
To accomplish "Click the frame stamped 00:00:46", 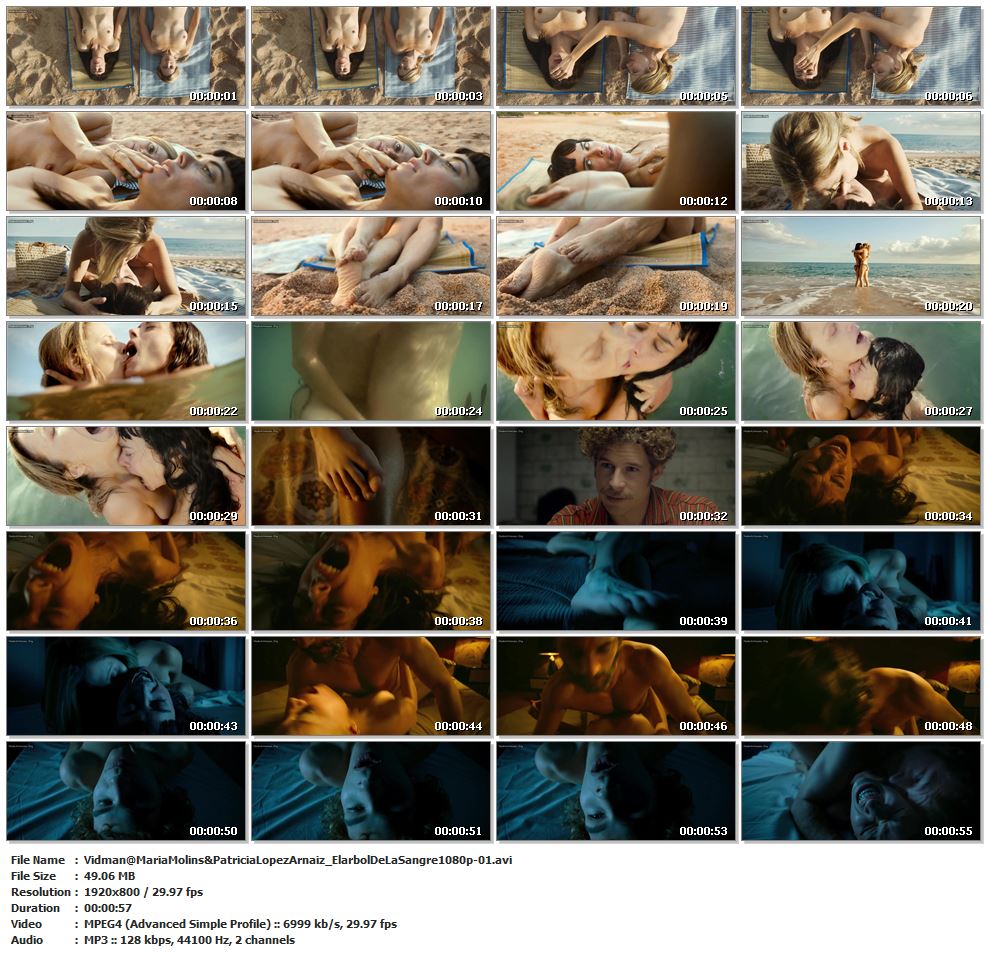I will [x=616, y=686].
